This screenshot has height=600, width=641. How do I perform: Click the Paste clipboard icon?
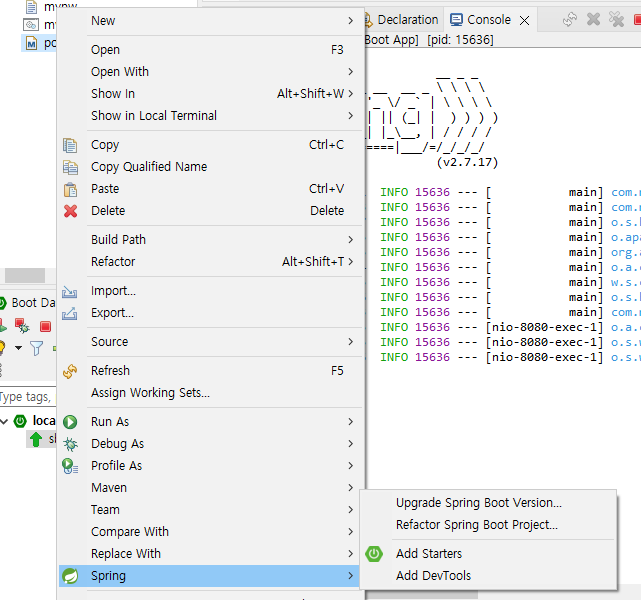(70, 189)
